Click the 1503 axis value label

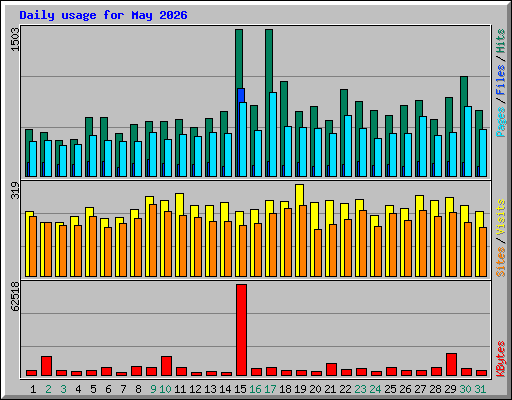pos(15,39)
